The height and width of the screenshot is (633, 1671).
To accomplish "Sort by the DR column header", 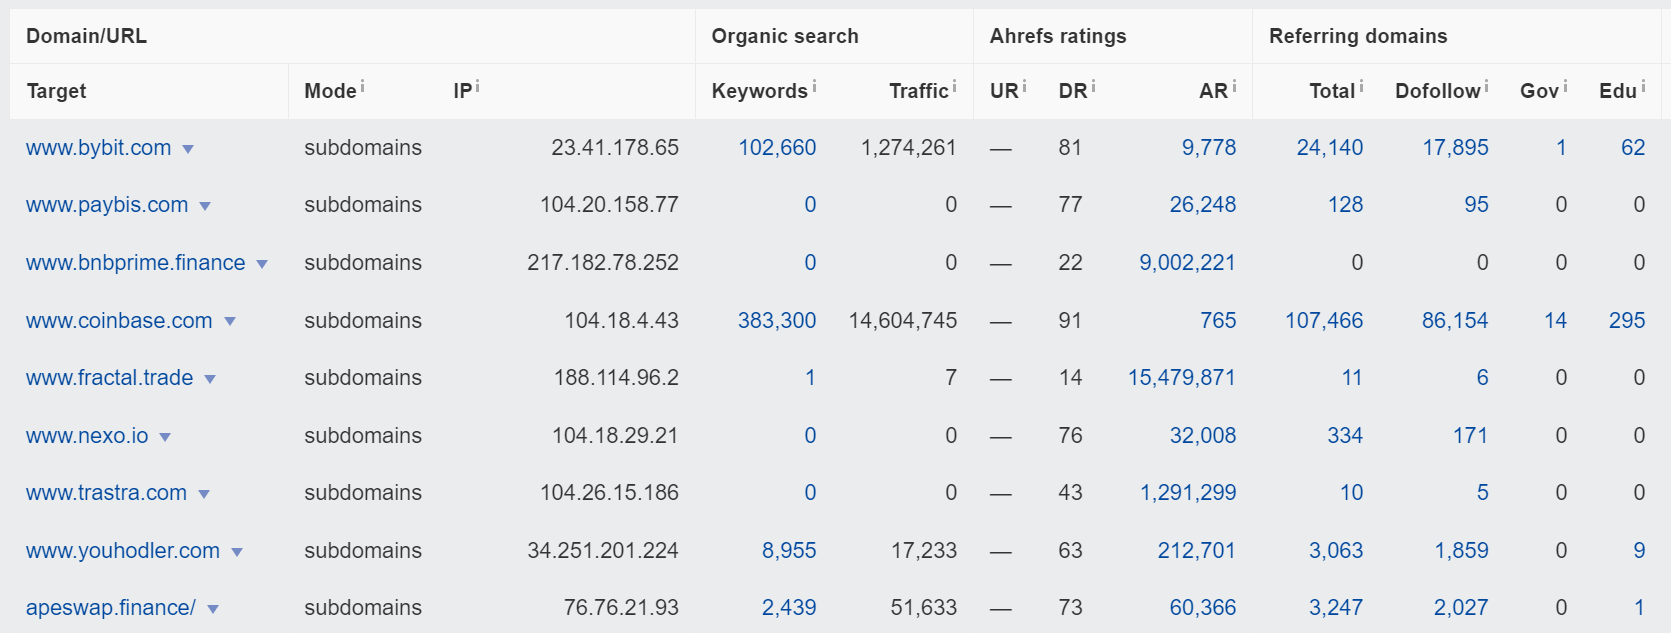I will click(1072, 91).
